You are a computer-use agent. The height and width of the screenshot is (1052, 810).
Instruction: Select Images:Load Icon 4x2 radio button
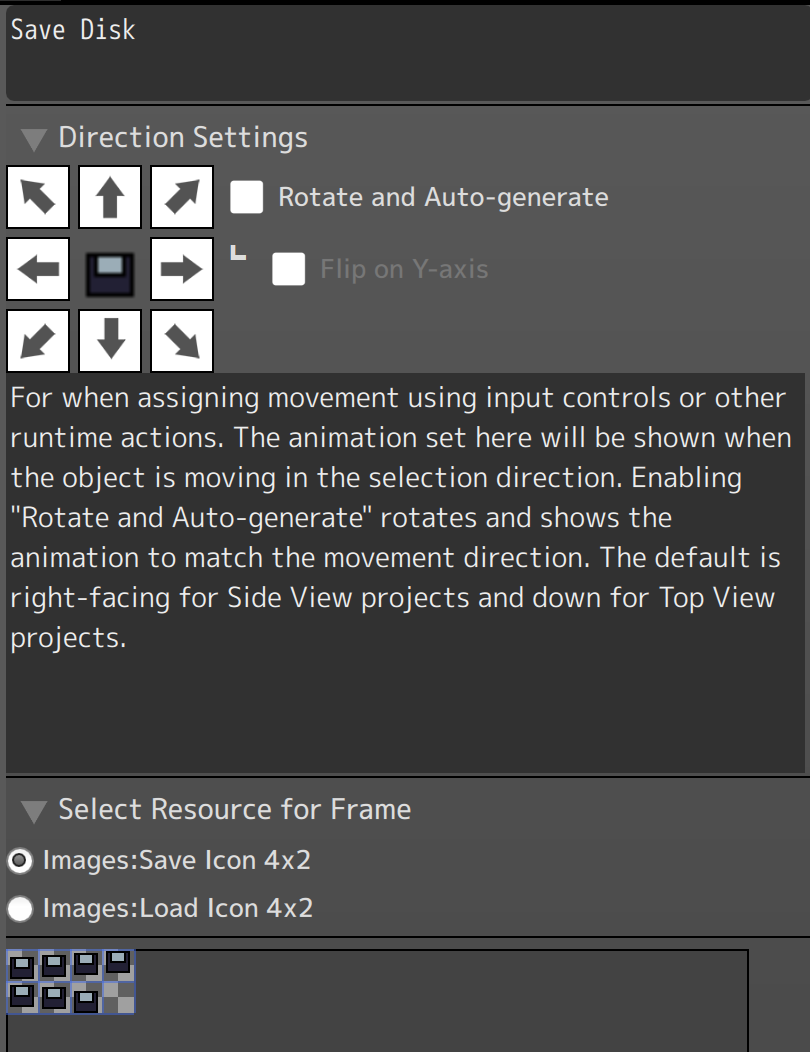click(20, 908)
